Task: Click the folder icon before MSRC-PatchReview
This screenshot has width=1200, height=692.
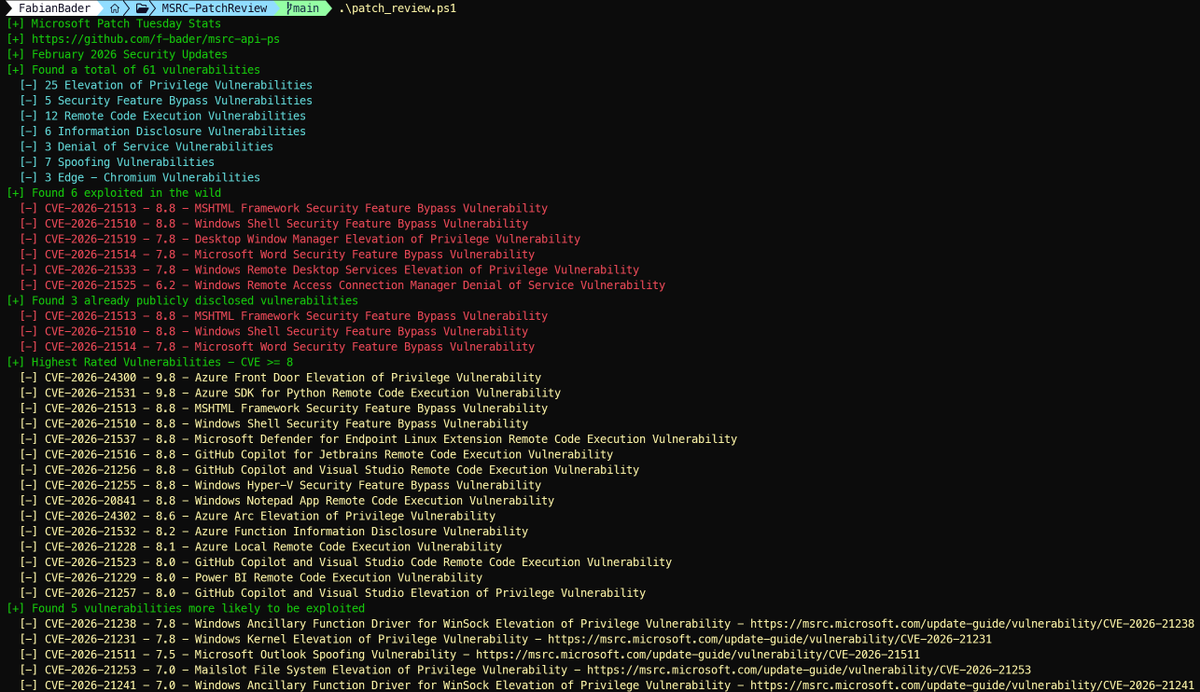Action: click(x=144, y=8)
